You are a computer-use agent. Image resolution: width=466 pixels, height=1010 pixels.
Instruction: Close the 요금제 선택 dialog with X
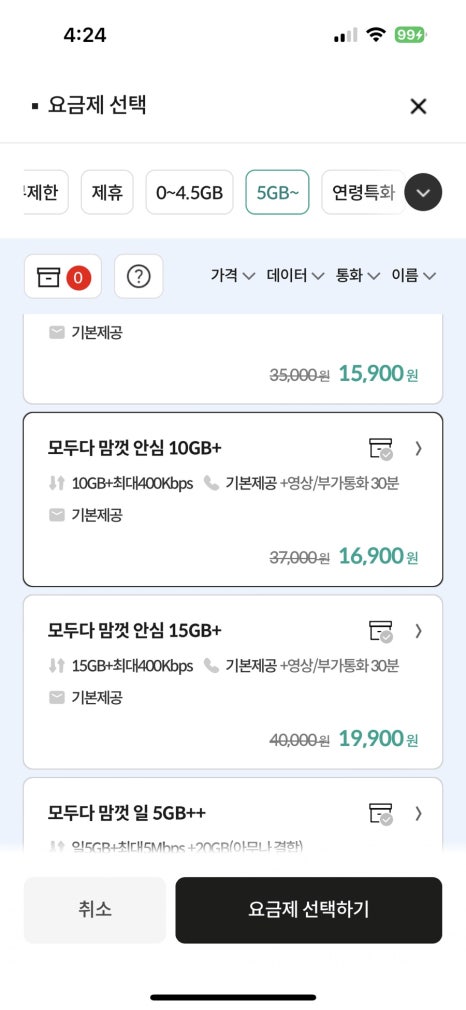pyautogui.click(x=418, y=106)
